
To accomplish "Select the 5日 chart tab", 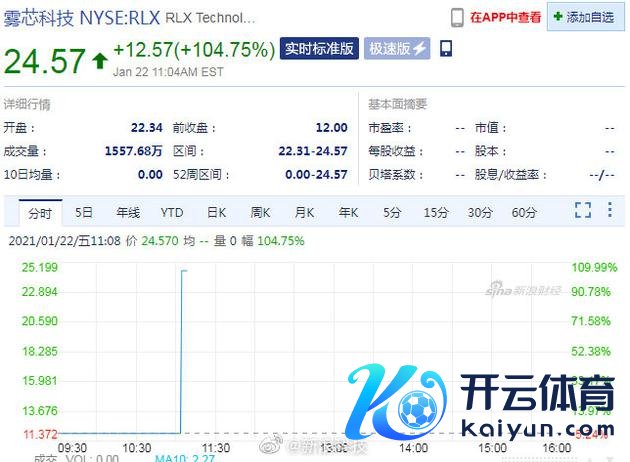I will click(x=84, y=213).
